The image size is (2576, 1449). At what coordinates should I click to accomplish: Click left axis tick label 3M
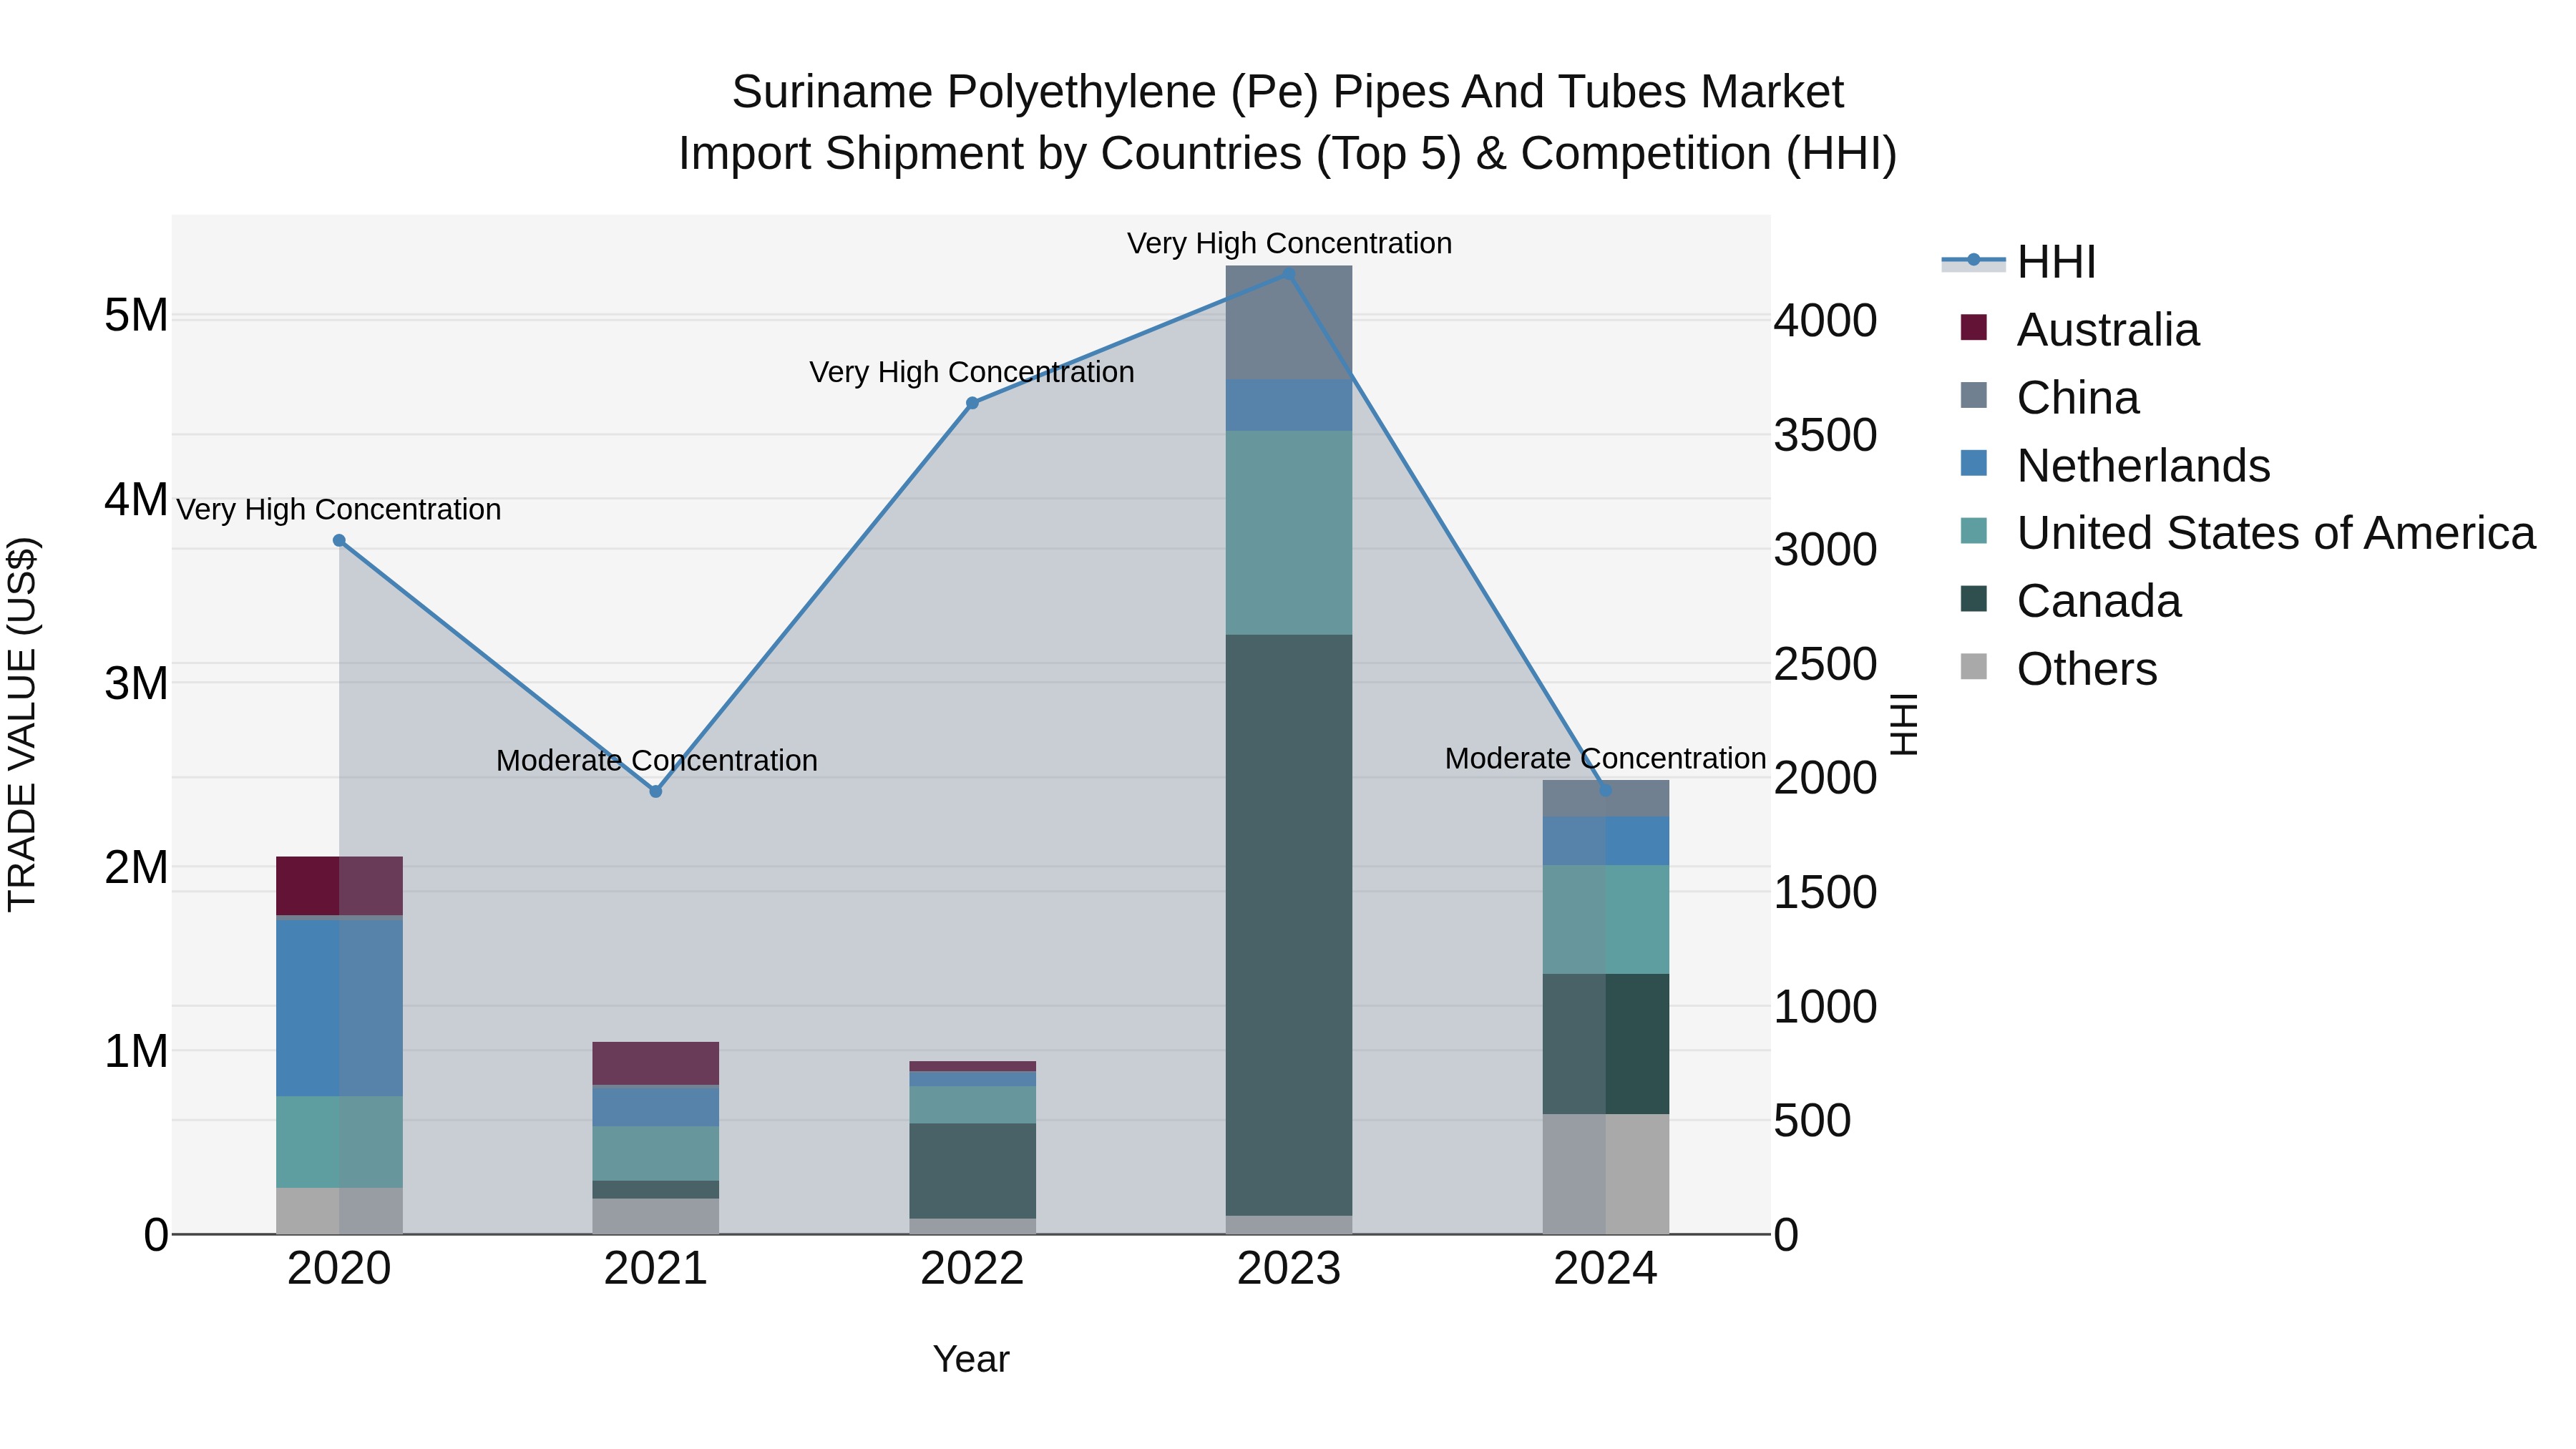(136, 684)
